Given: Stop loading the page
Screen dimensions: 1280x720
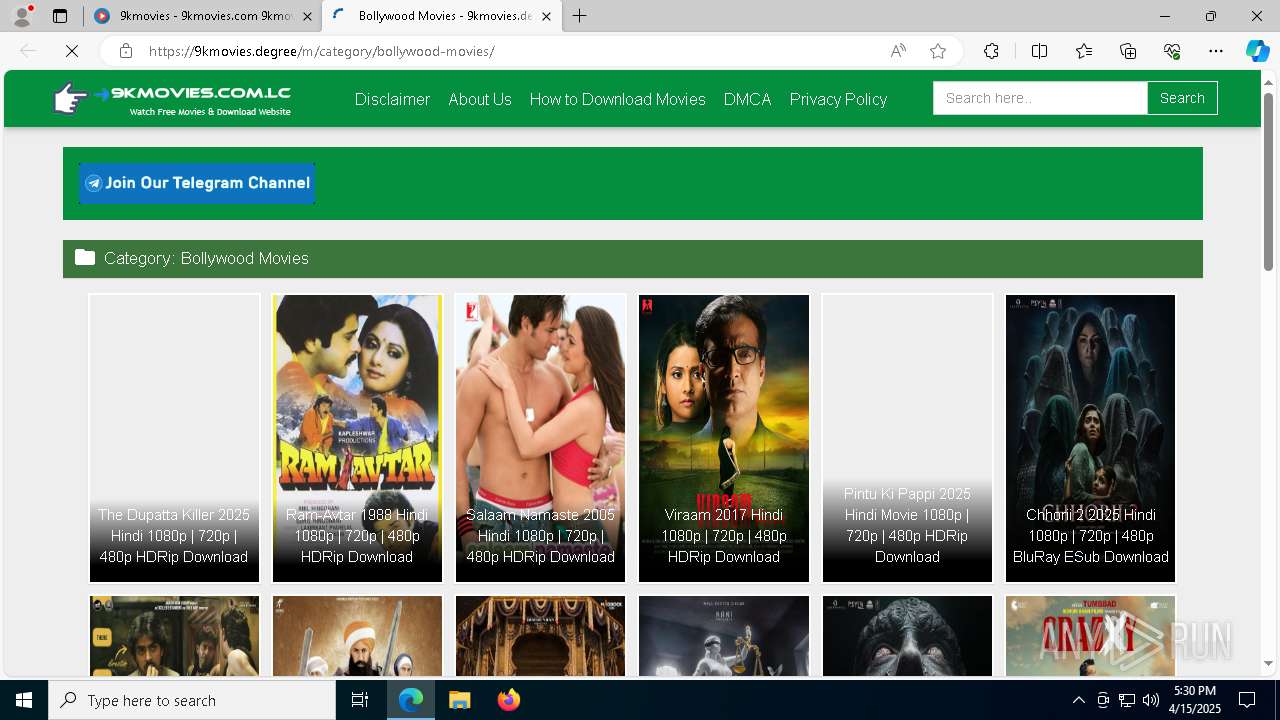Looking at the screenshot, I should point(72,51).
